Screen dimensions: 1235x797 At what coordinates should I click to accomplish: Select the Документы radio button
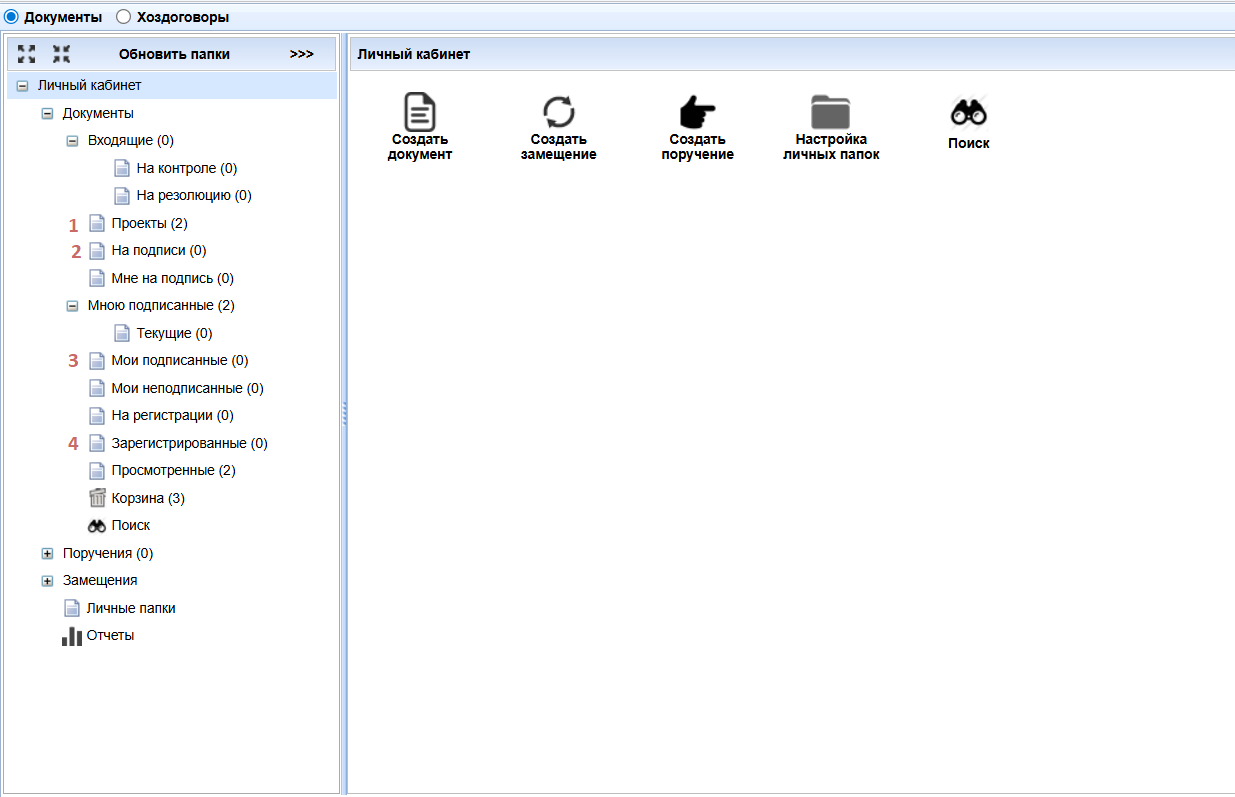click(11, 17)
